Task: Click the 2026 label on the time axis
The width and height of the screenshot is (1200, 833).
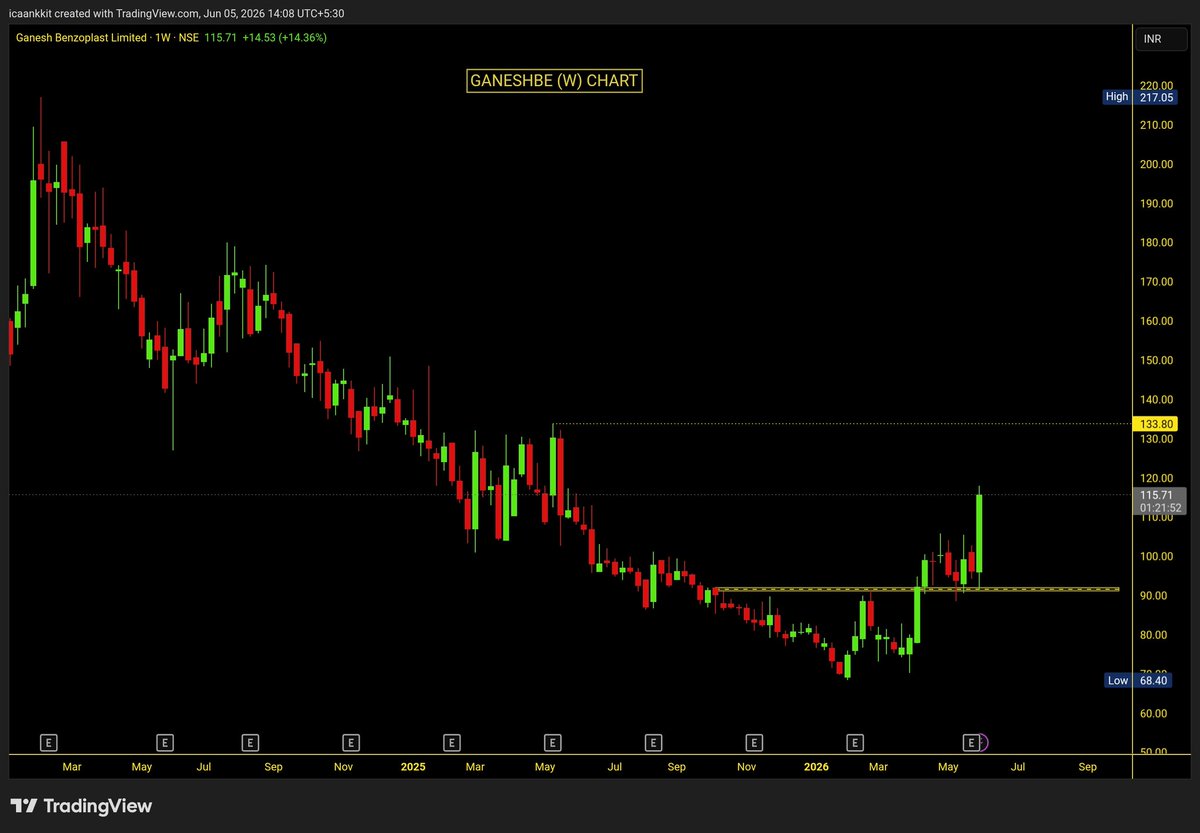Action: pos(816,767)
